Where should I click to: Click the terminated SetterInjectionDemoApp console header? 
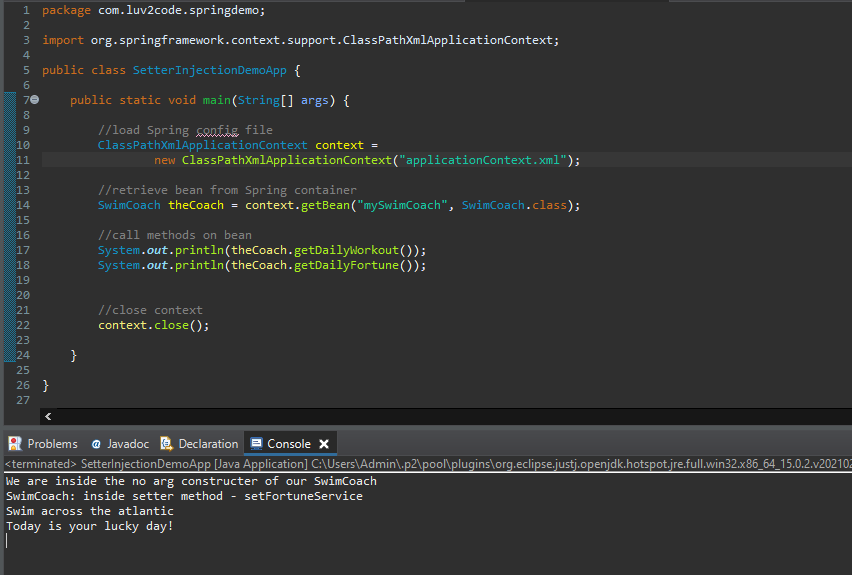[x=428, y=464]
